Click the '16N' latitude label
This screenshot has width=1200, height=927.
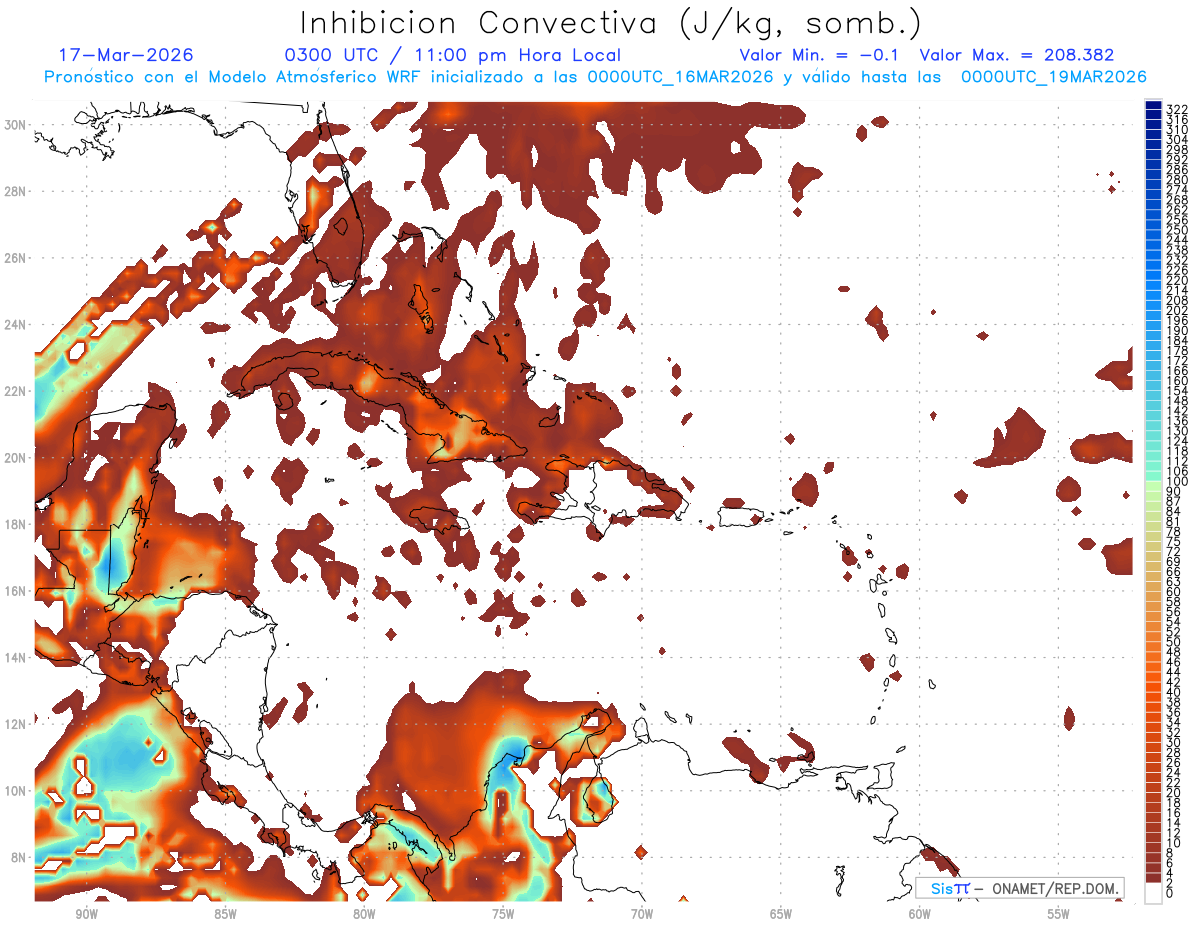(x=16, y=591)
